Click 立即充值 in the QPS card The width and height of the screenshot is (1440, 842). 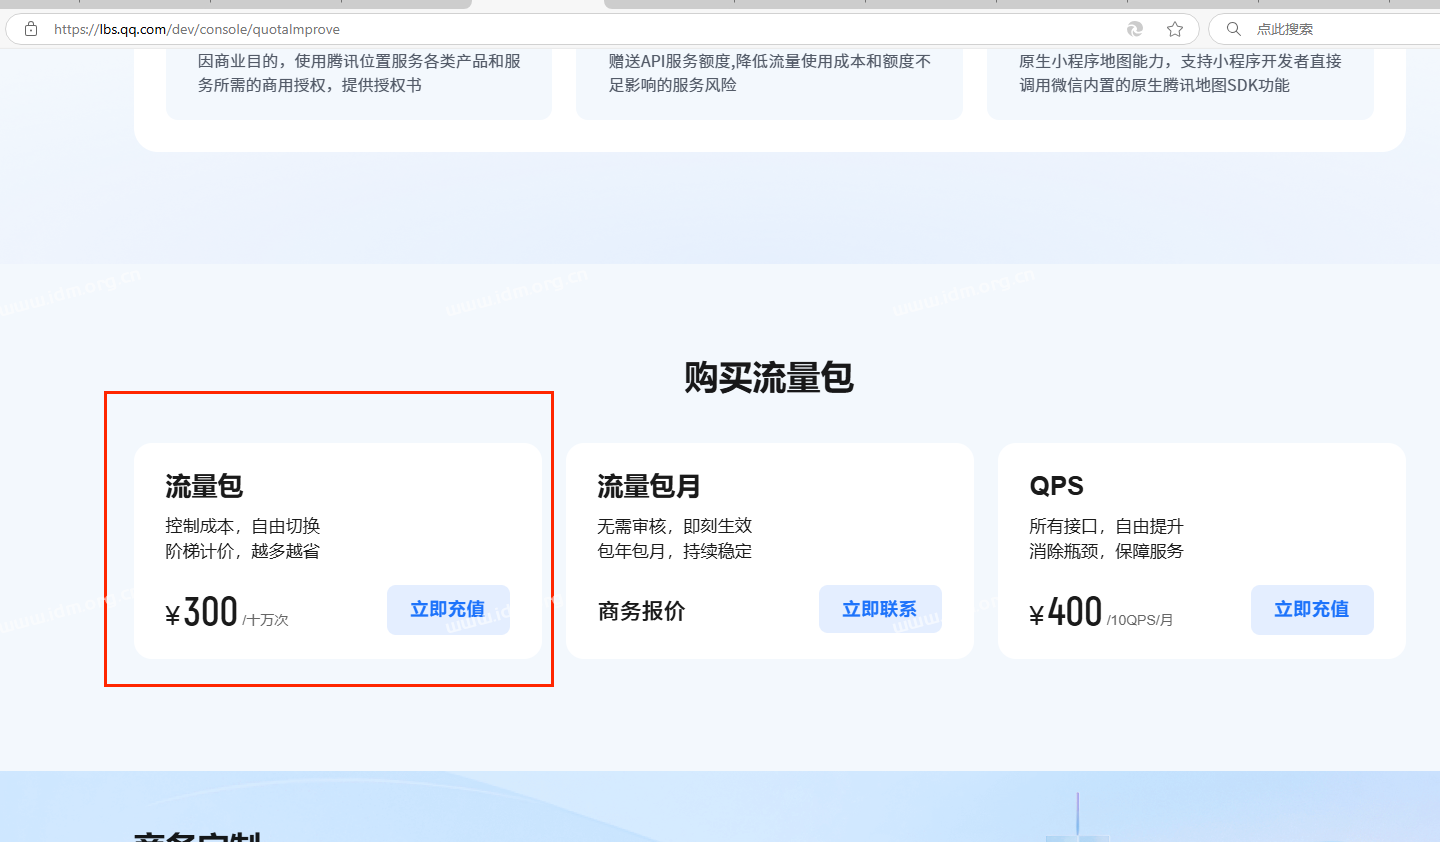pos(1312,609)
